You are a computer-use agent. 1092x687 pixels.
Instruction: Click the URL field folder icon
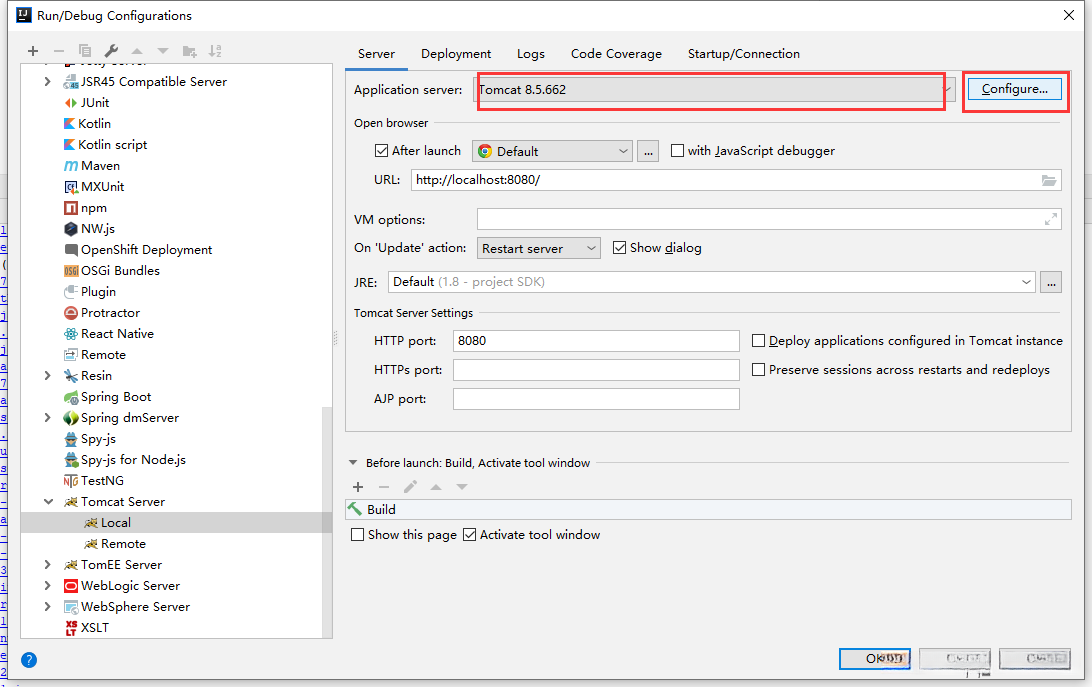click(1048, 180)
